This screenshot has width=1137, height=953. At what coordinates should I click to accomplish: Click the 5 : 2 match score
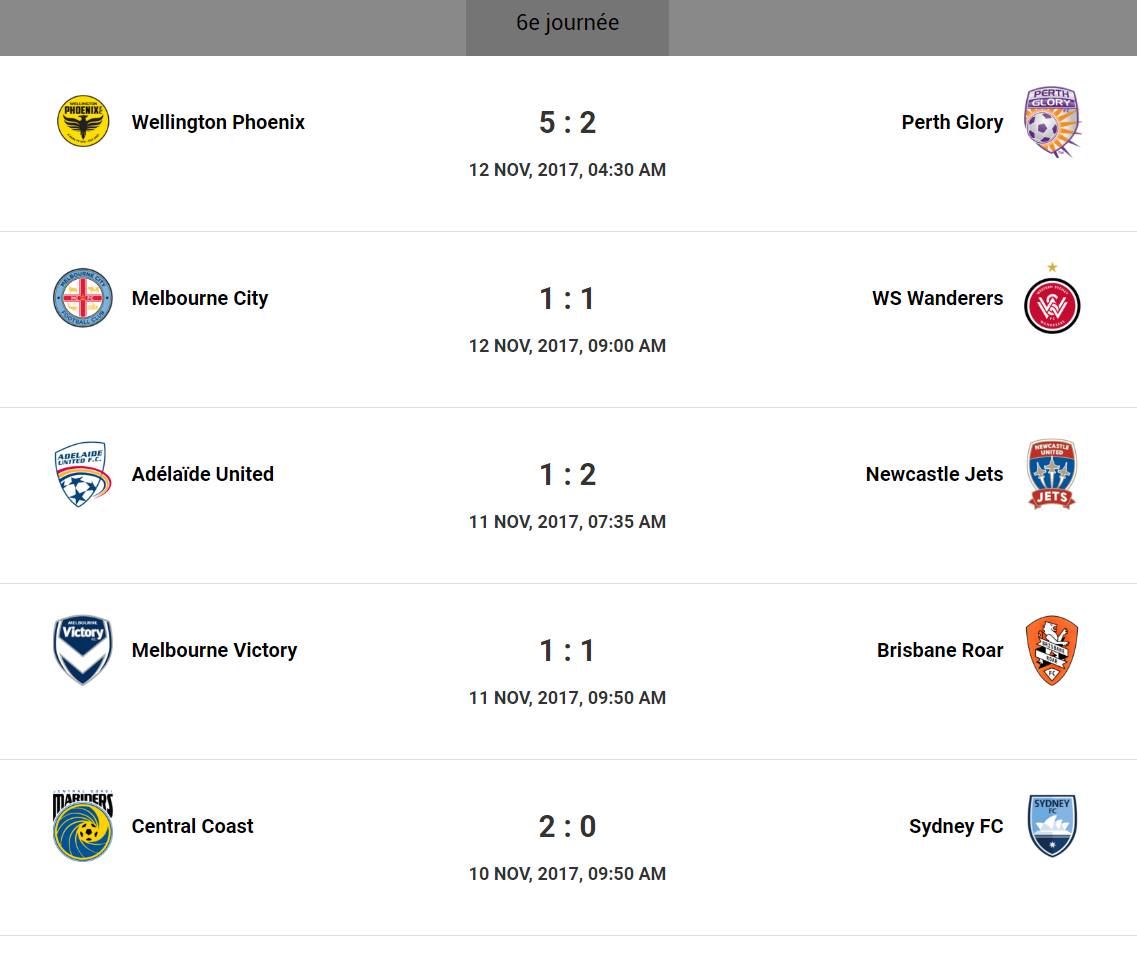pyautogui.click(x=567, y=122)
